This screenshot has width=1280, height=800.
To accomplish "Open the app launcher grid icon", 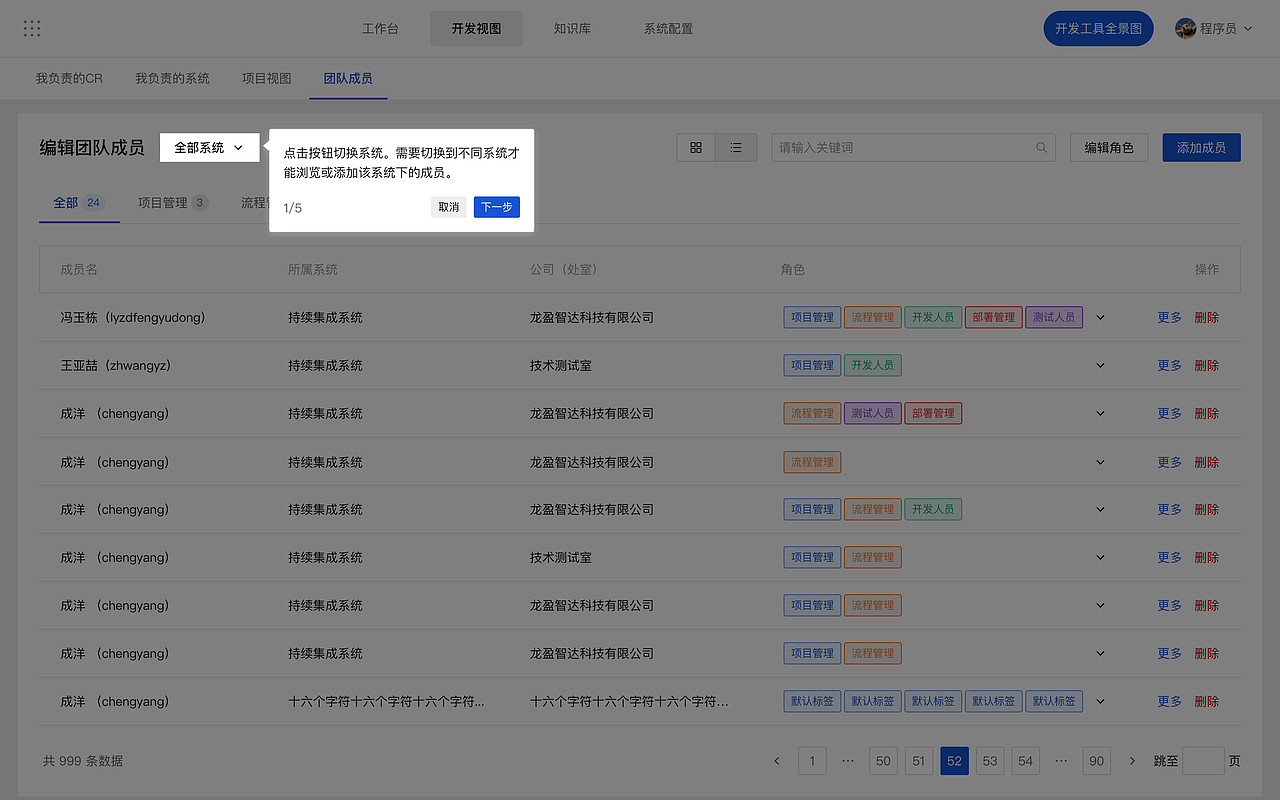I will coord(31,28).
